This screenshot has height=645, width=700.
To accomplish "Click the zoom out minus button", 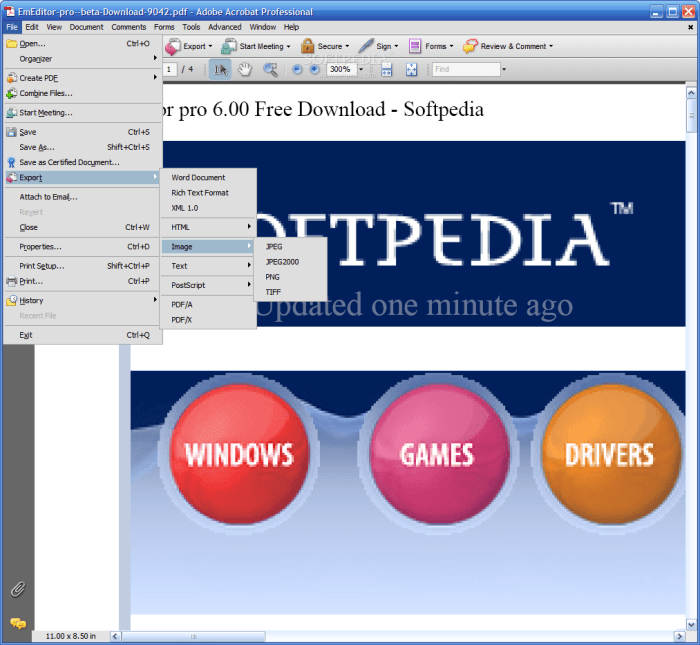I will [x=297, y=69].
